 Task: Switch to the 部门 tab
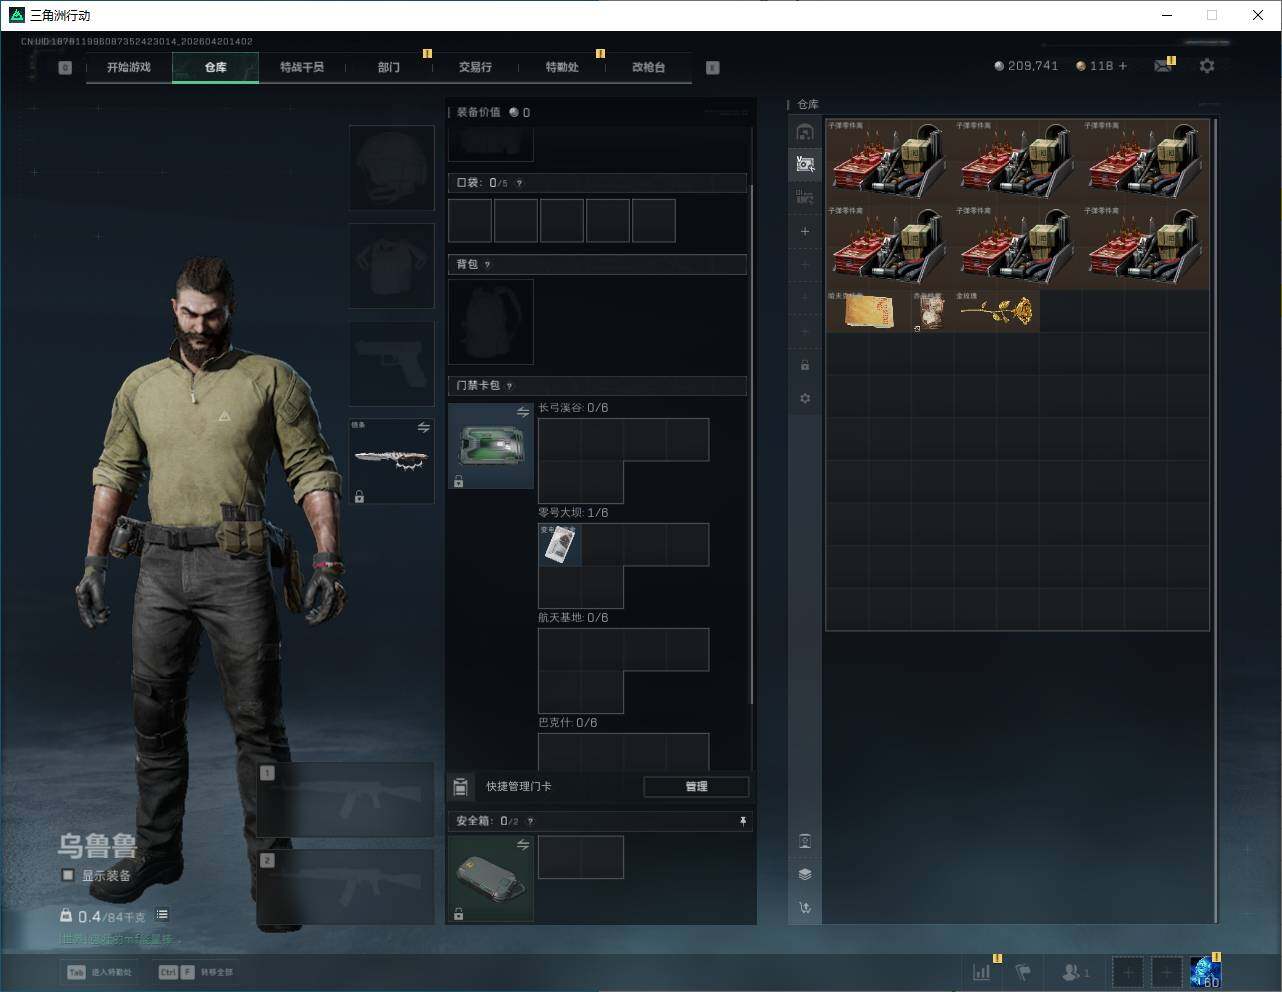tap(389, 67)
